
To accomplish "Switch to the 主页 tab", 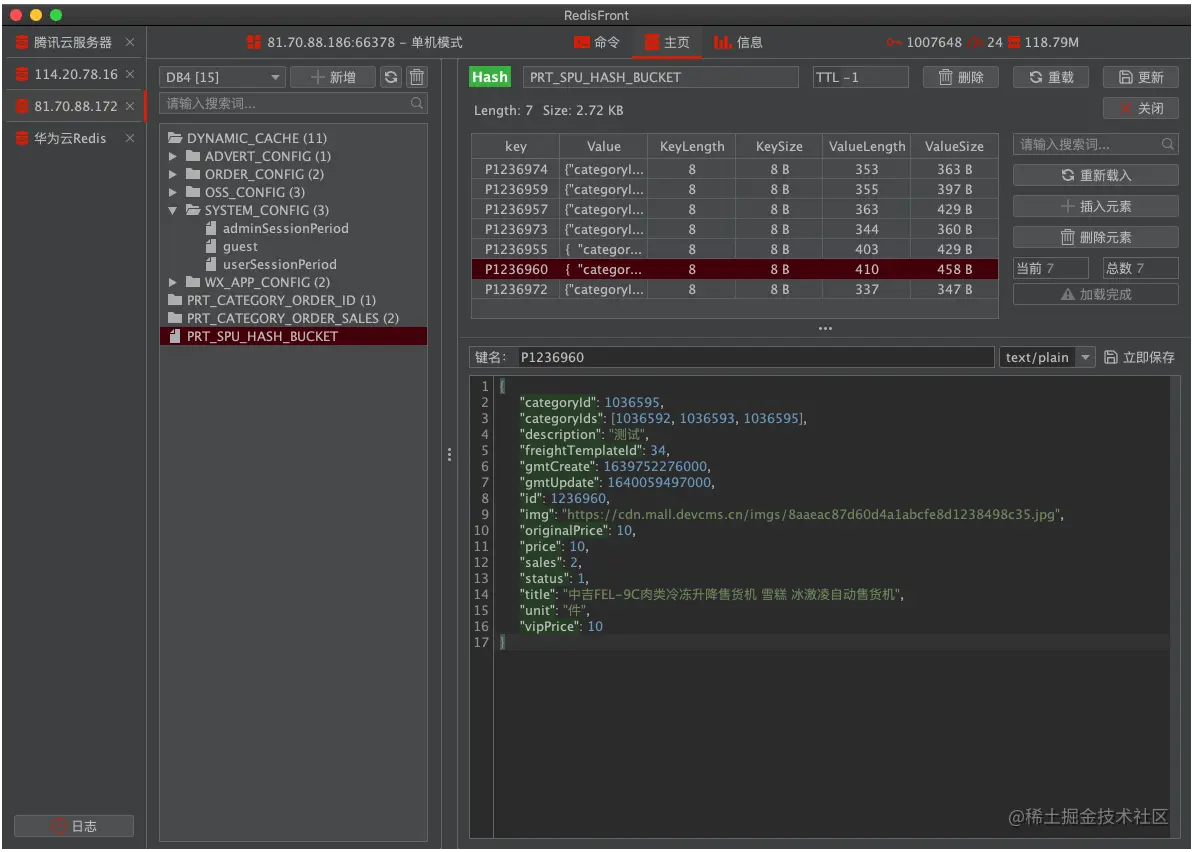I will (x=667, y=43).
